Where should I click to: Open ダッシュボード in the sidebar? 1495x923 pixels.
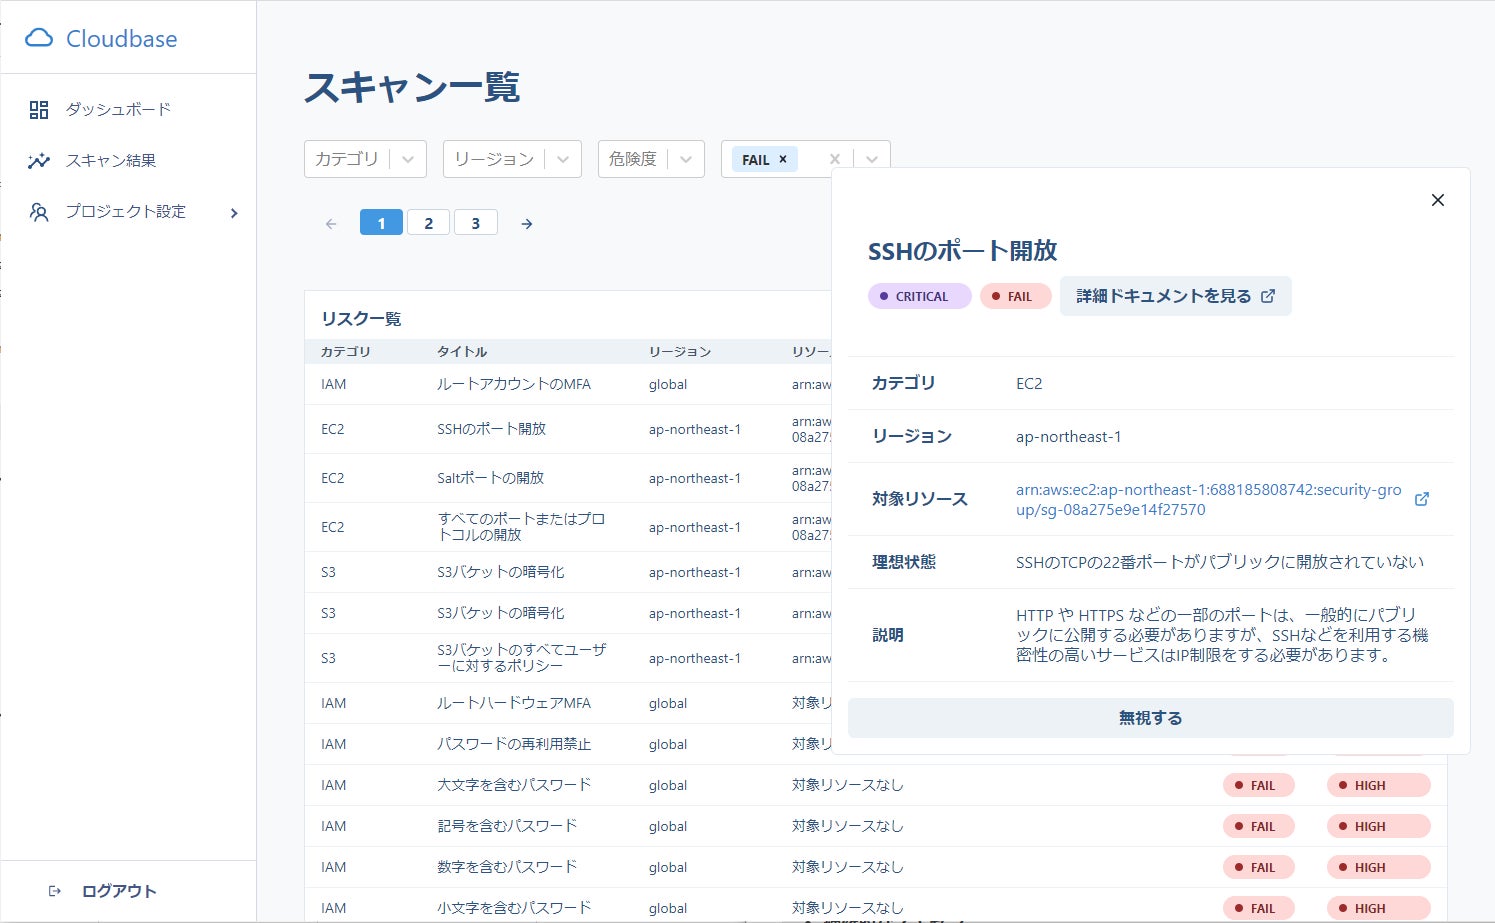coord(118,110)
